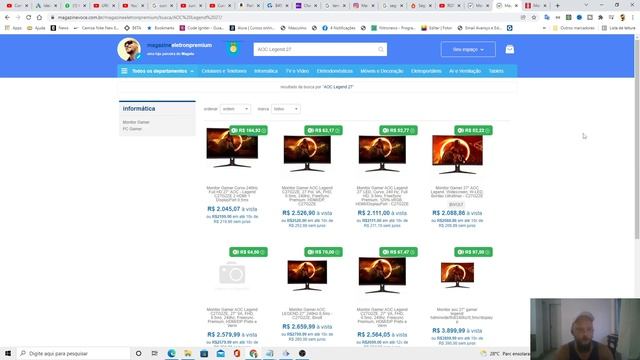
Task: Open the Office app in the taskbar
Action: coord(237,353)
